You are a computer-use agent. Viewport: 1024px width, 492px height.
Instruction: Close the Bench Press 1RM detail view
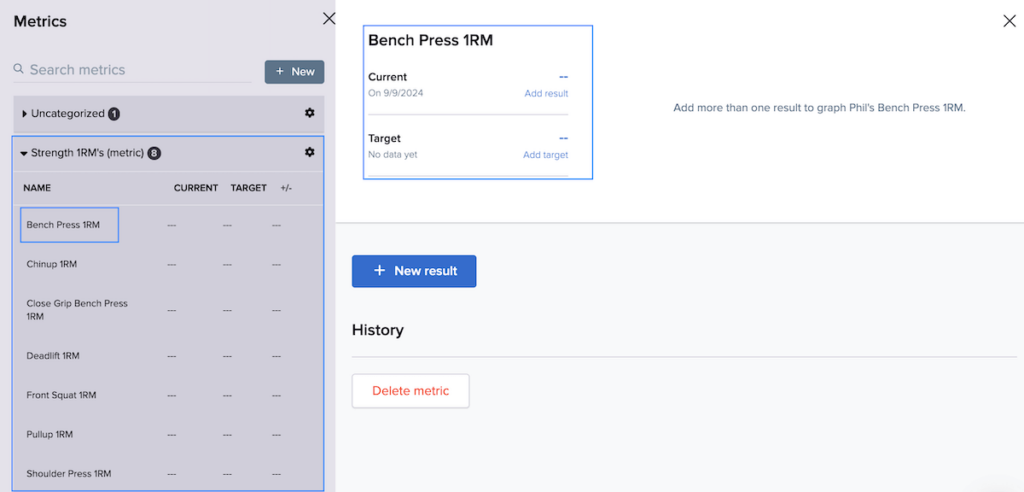(1009, 21)
